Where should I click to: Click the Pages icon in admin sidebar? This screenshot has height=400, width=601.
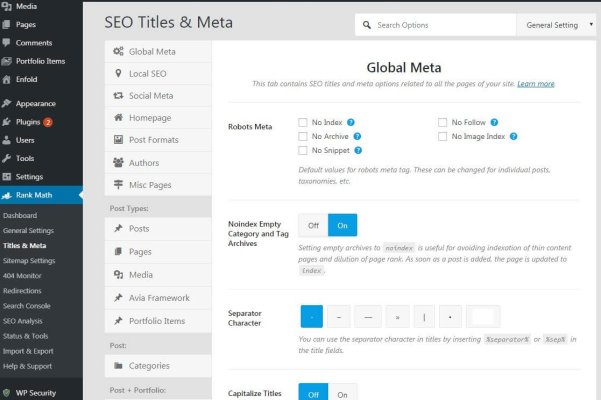pyautogui.click(x=6, y=25)
